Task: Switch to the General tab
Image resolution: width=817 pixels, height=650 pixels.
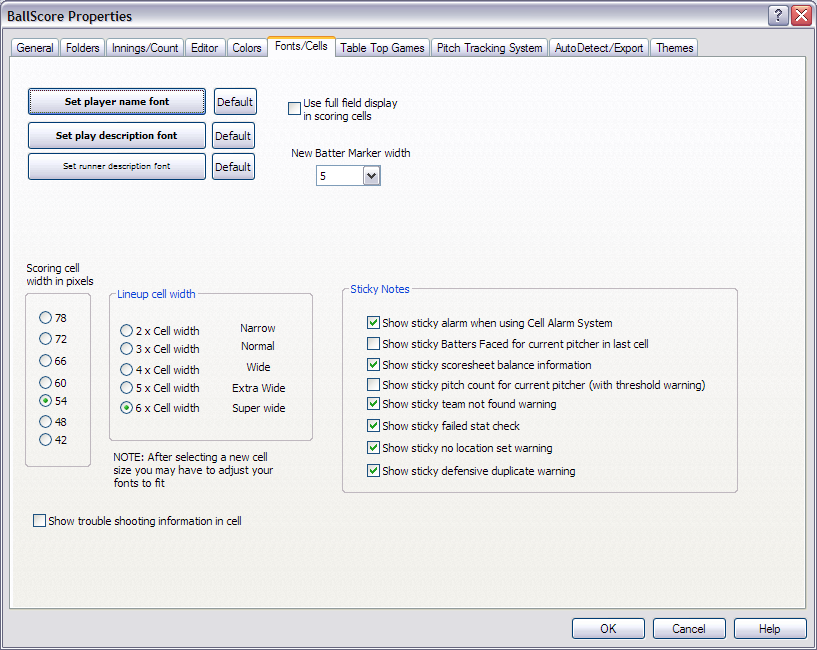Action: pos(35,48)
